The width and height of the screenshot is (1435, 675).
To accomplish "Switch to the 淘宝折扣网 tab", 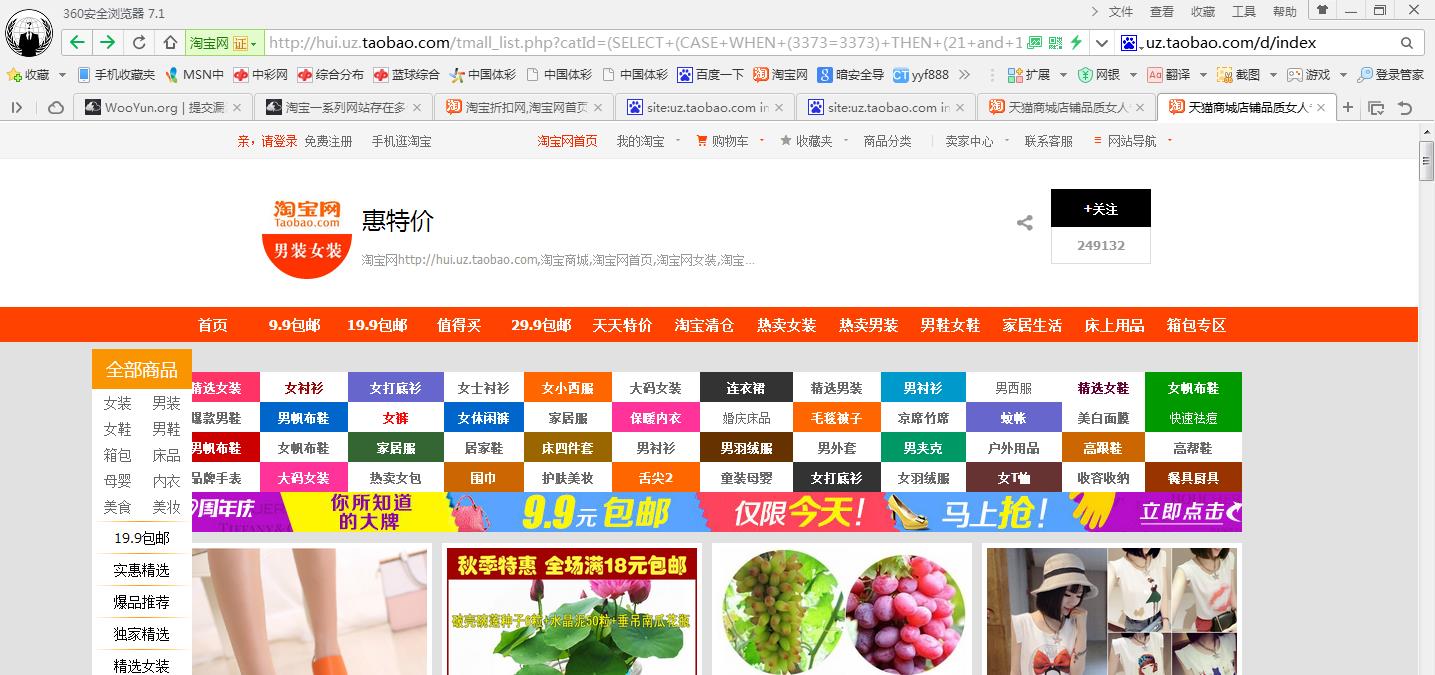I will point(525,108).
